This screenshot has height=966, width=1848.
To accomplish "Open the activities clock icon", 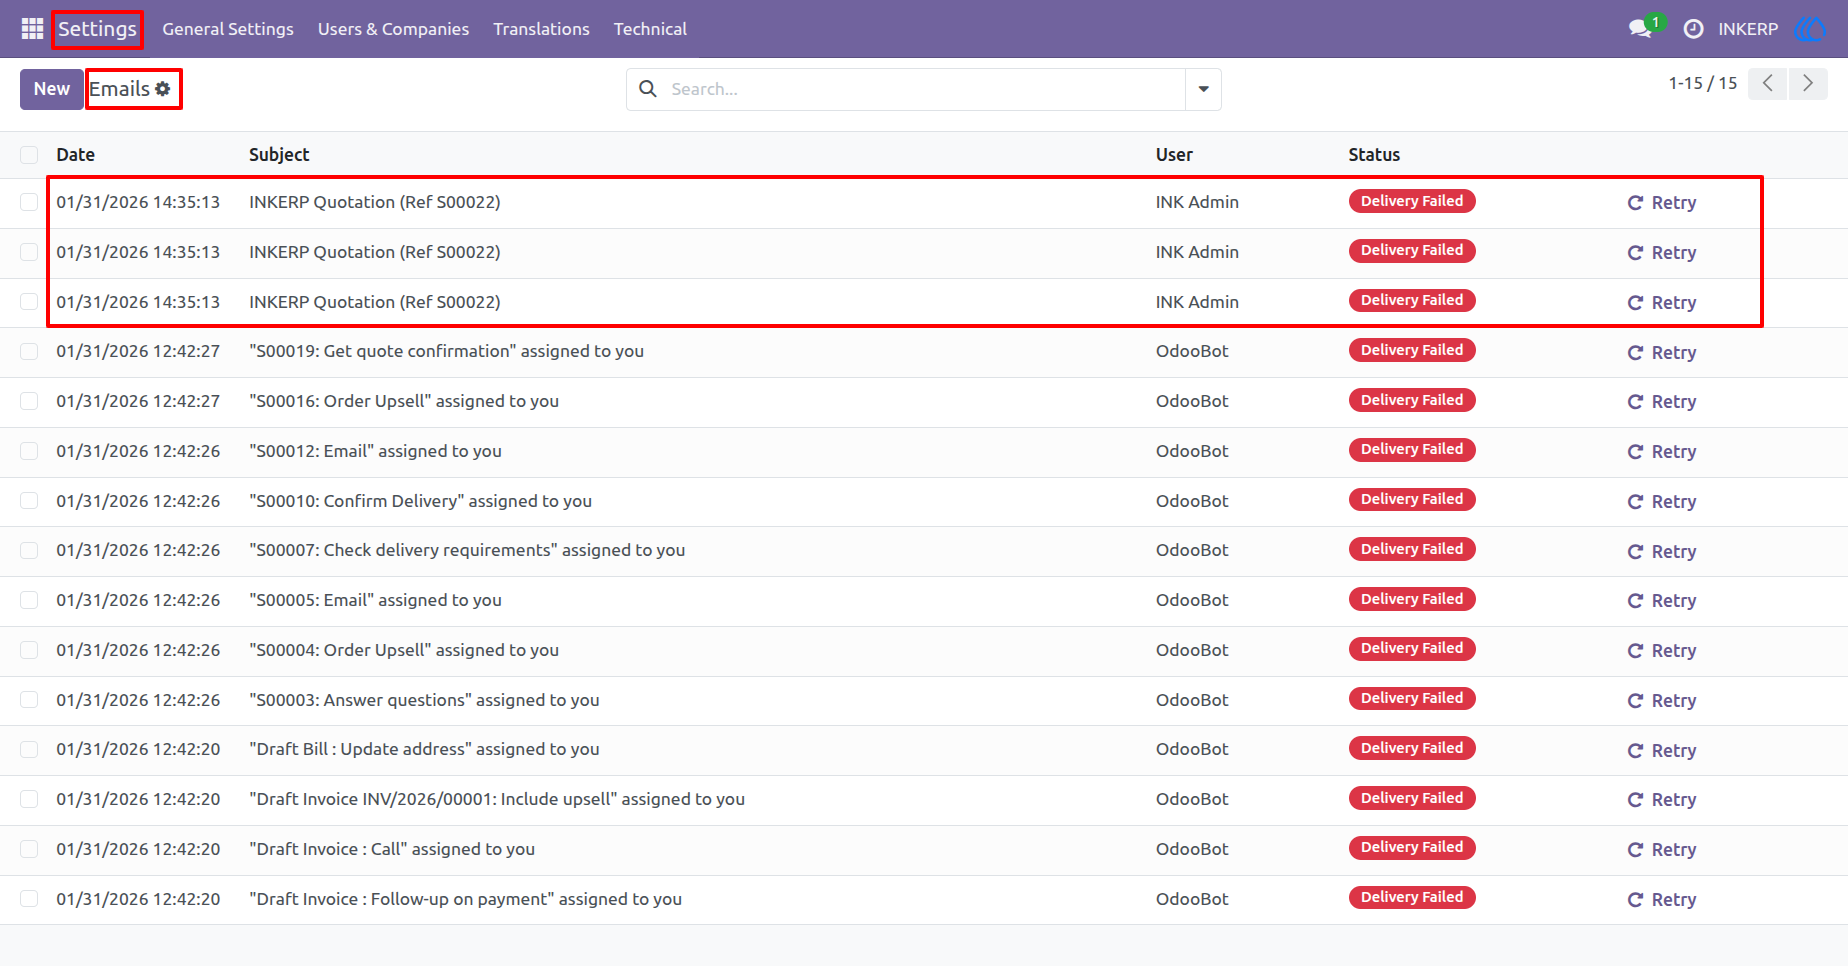I will [x=1693, y=29].
